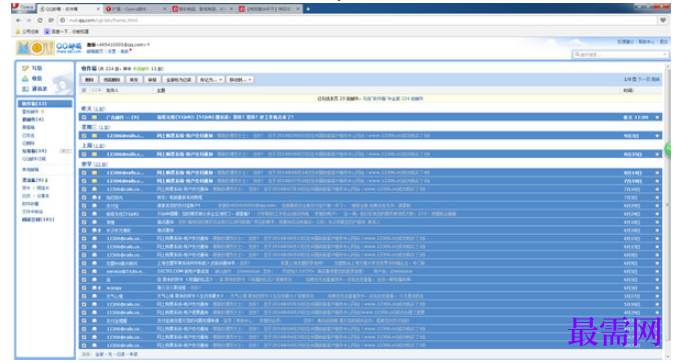The width and height of the screenshot is (680, 363).
Task: Uncheck the service@51cto message checkbox
Action: point(84,271)
